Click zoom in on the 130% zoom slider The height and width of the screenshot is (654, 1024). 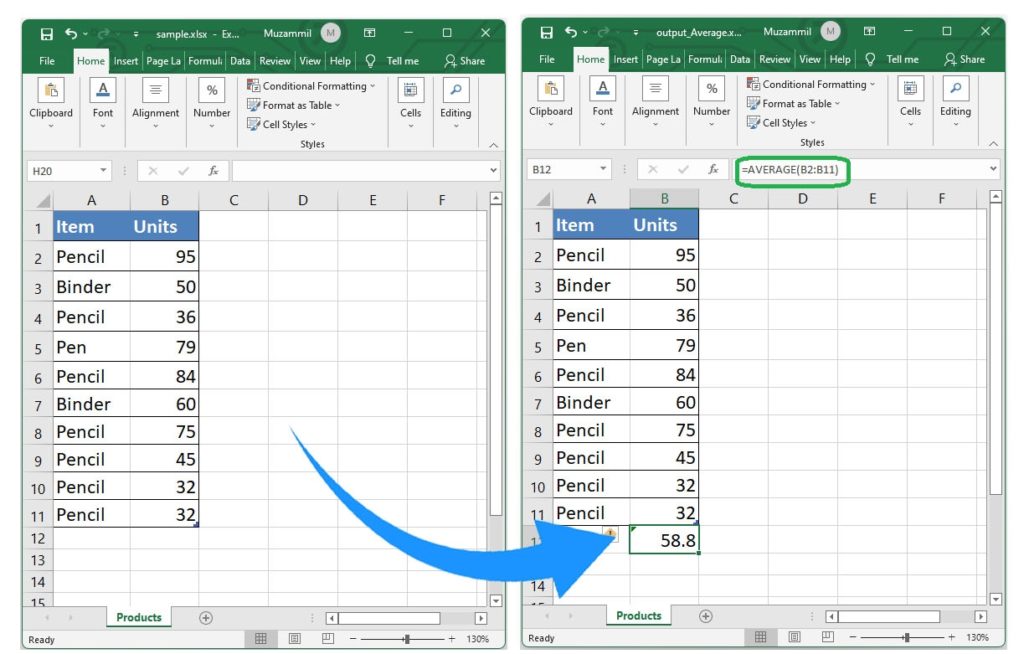[952, 635]
